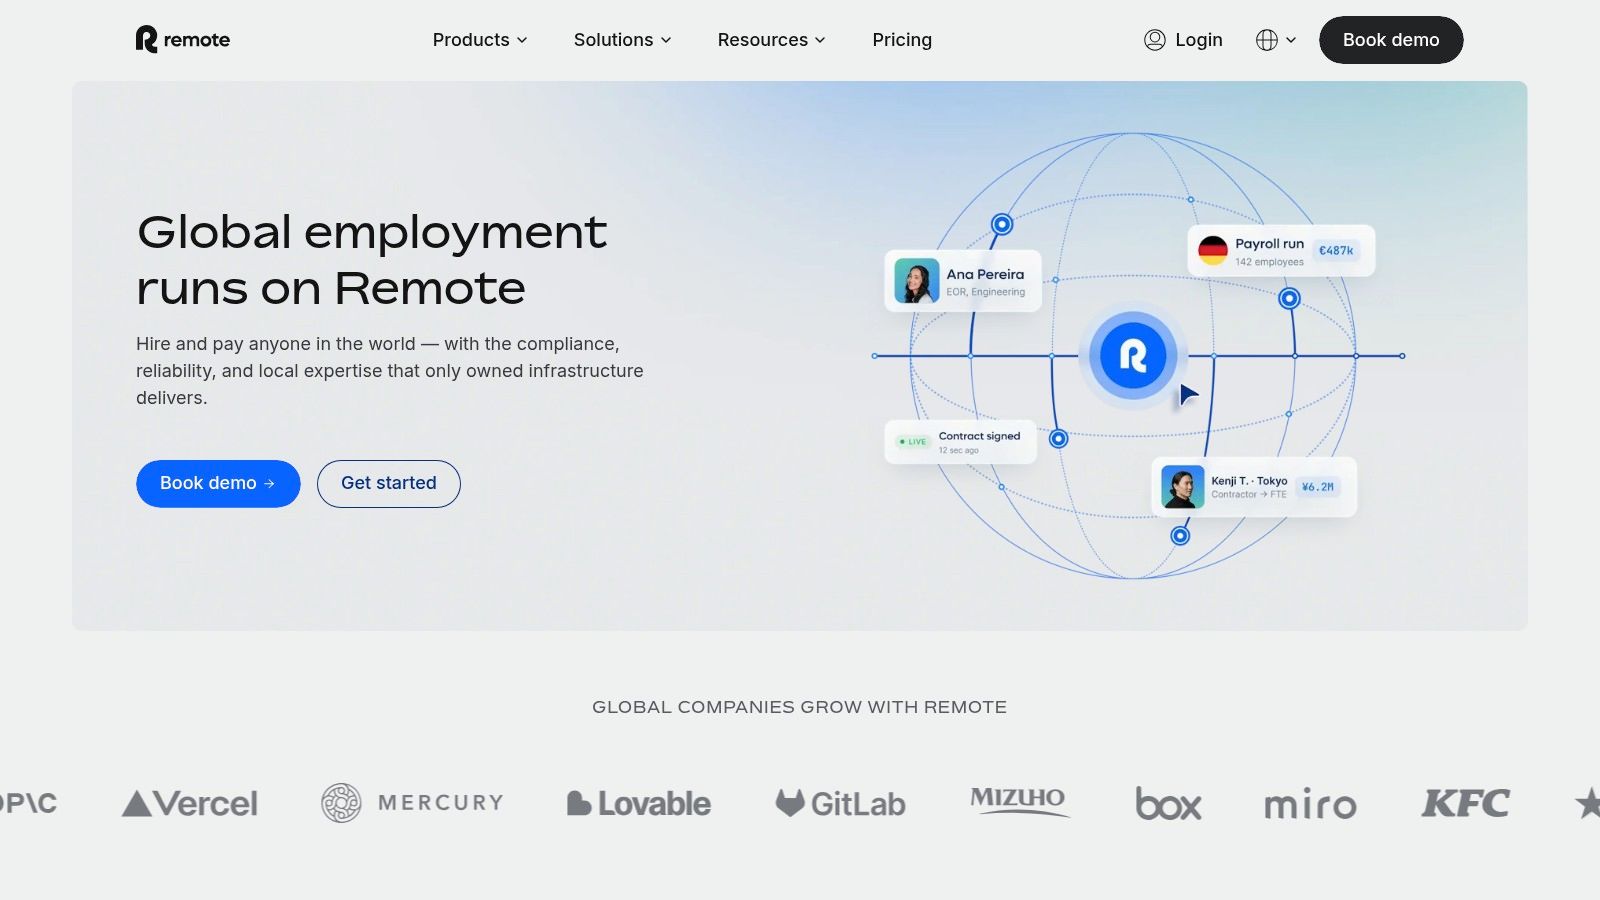
Task: Click the GLOBAL COMPANIES GROW WITH REMOTE heading
Action: [800, 707]
